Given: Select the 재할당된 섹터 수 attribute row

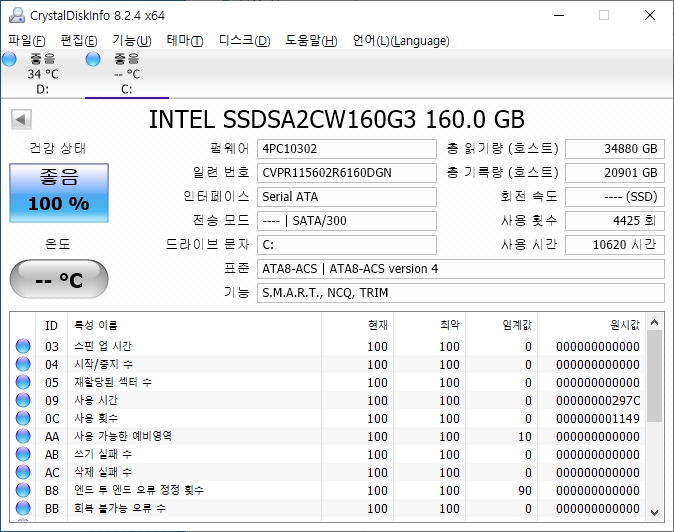Looking at the screenshot, I should pos(328,382).
